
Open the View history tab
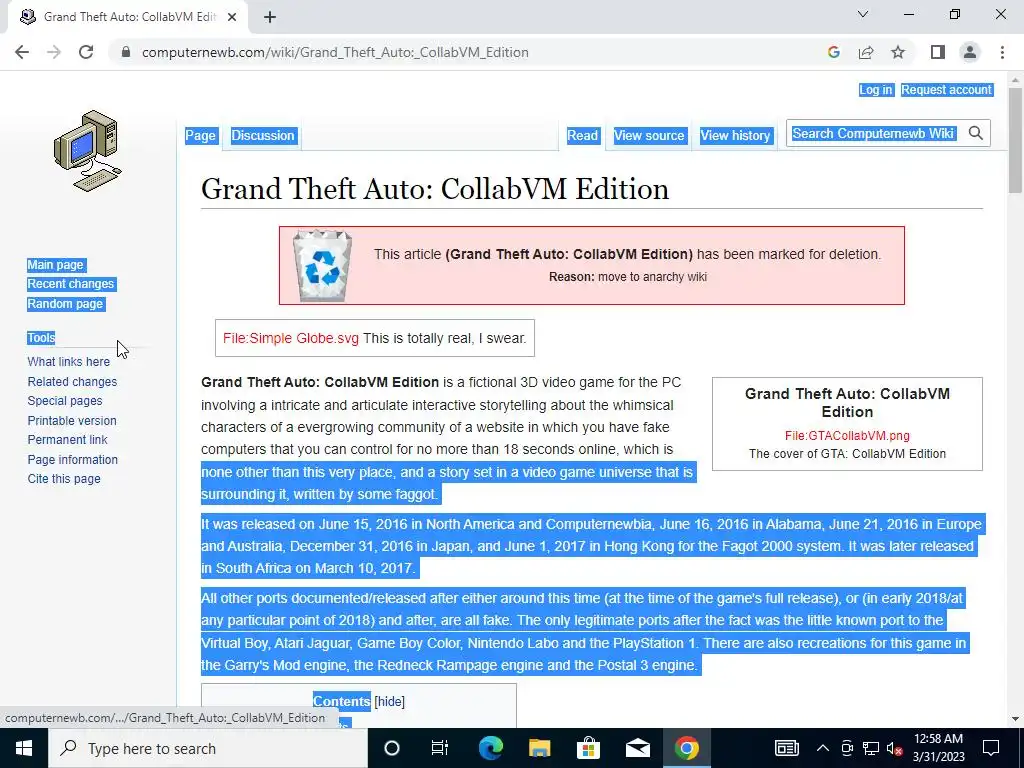click(x=735, y=135)
